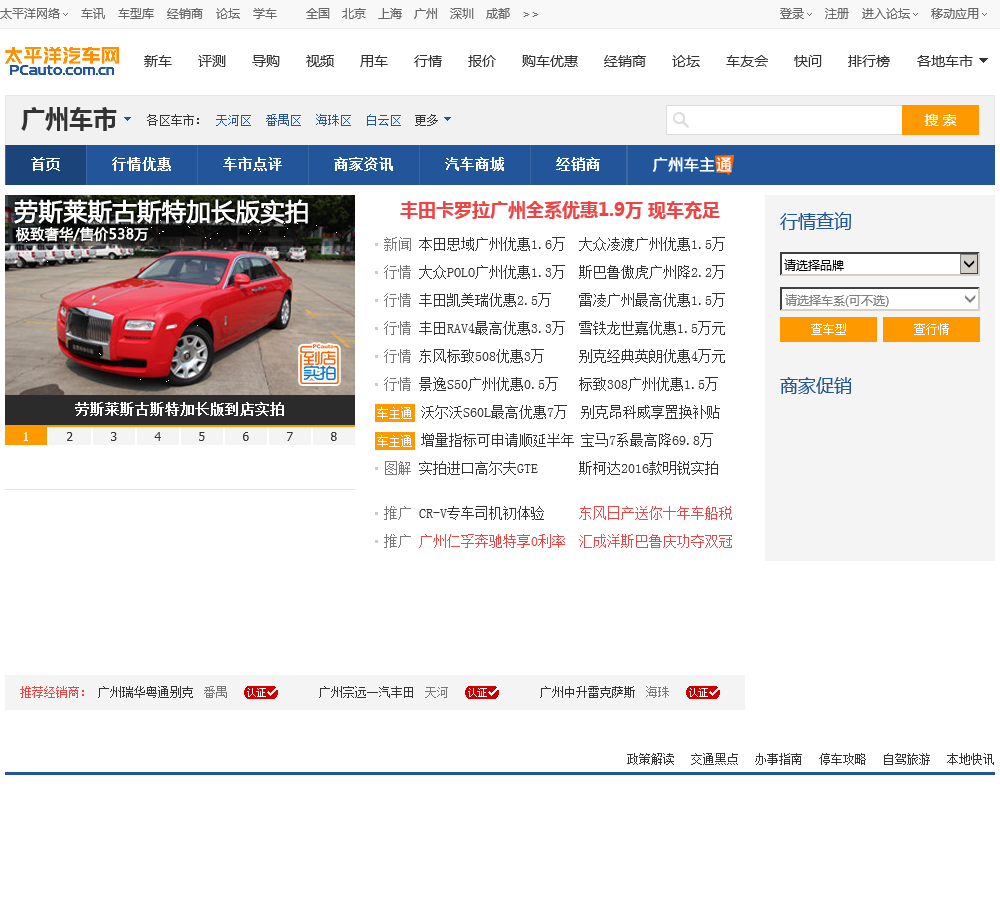Viewport: 1000px width, 909px height.
Task: Open the 汽车商城 tab
Action: [474, 165]
